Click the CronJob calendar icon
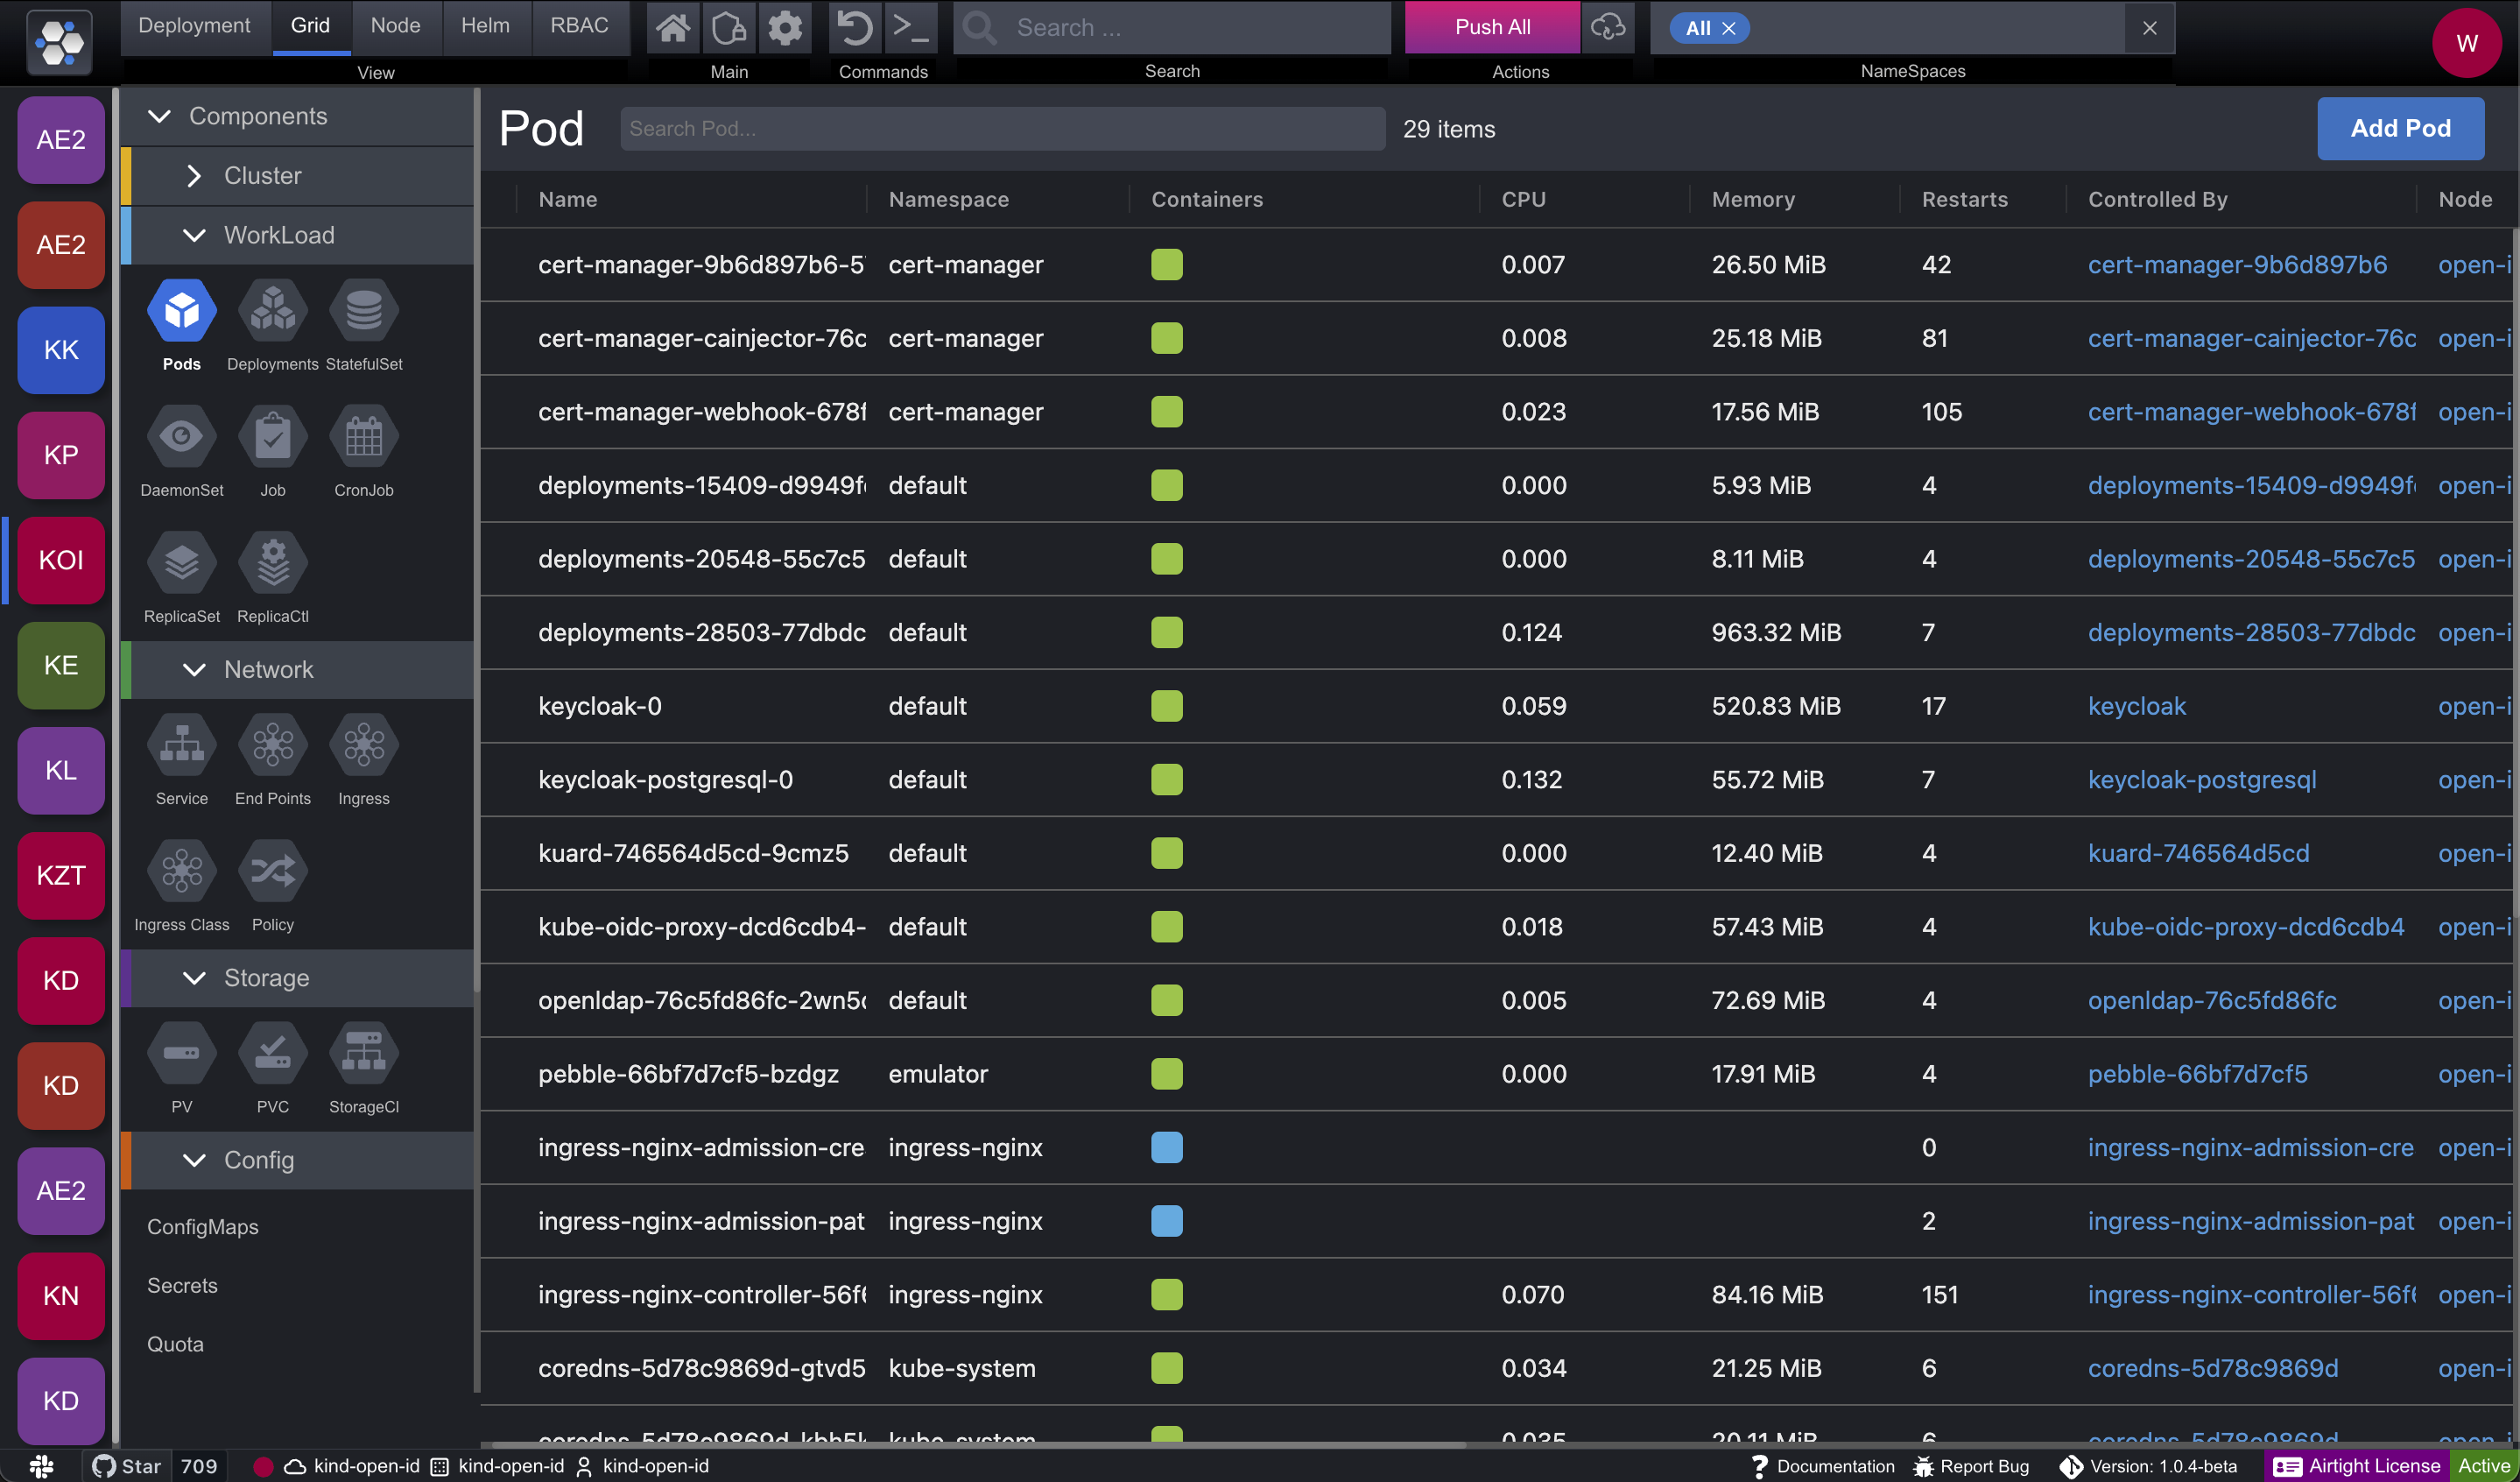The height and width of the screenshot is (1482, 2520). tap(364, 437)
